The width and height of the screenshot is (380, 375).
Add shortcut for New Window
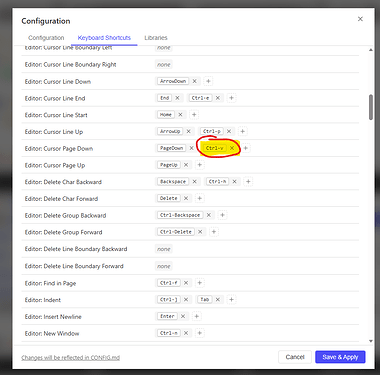(x=200, y=333)
